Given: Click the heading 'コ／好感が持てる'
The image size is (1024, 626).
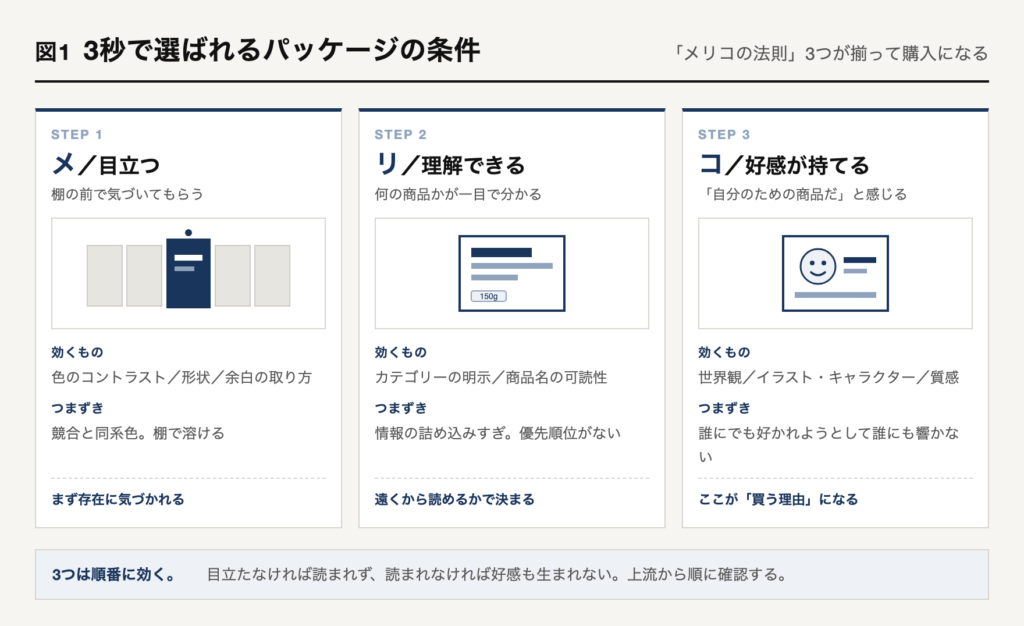Looking at the screenshot, I should tap(784, 164).
